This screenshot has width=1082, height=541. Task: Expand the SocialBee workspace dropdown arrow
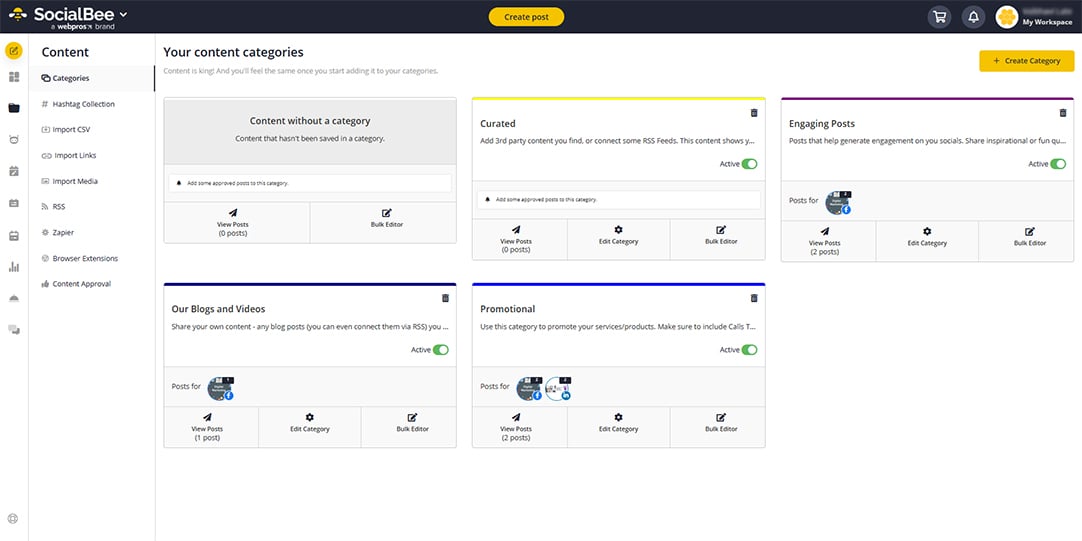point(124,14)
